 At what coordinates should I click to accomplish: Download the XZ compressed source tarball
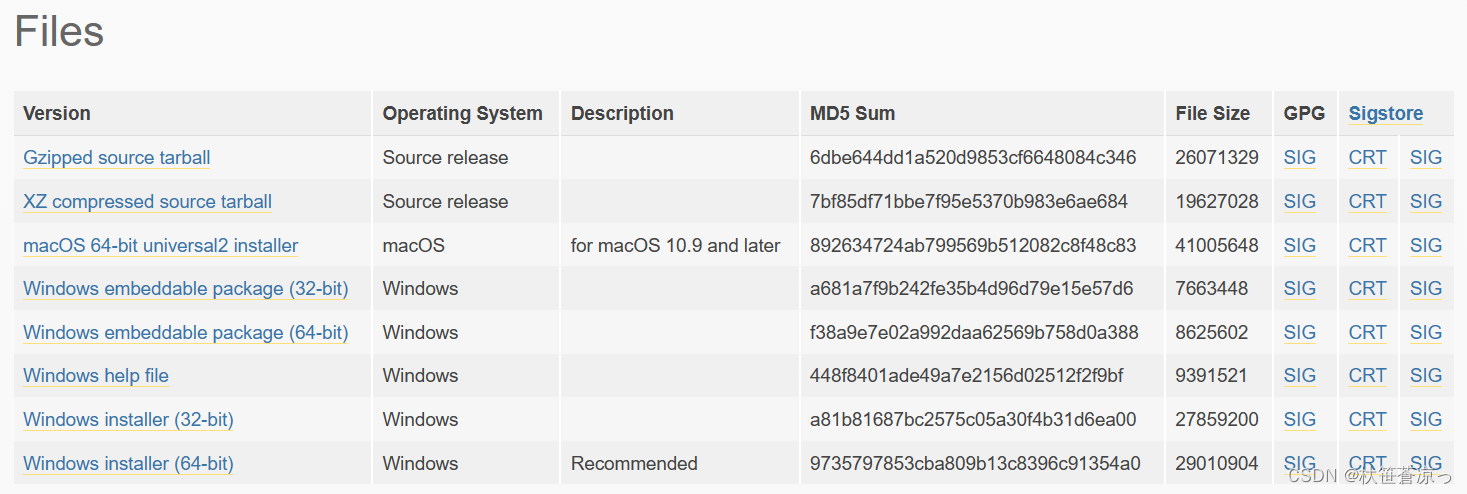pyautogui.click(x=148, y=202)
